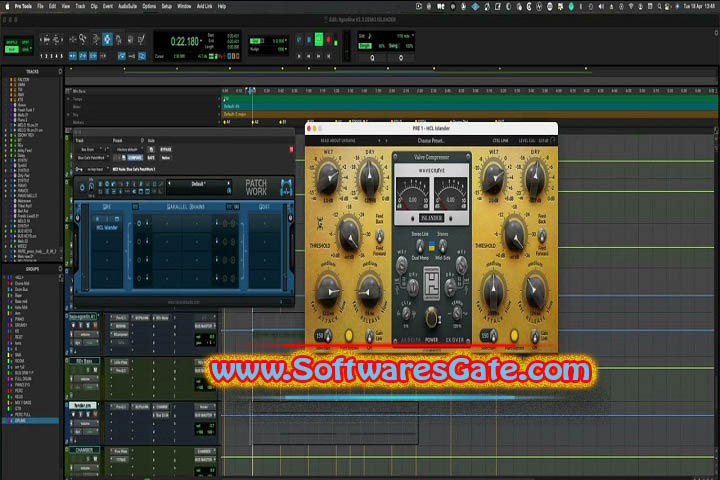The image size is (720, 480).
Task: Open the Setup menu
Action: click(167, 6)
